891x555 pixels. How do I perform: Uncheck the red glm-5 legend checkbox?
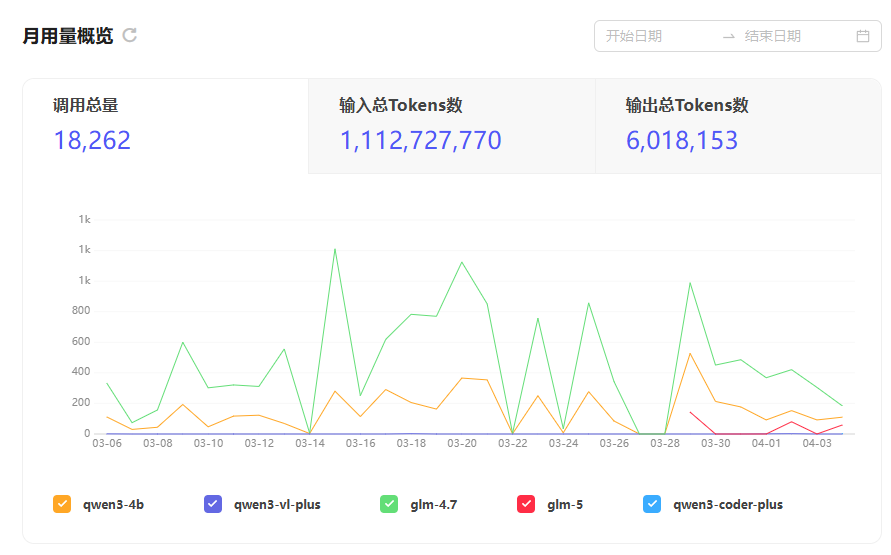[x=526, y=504]
